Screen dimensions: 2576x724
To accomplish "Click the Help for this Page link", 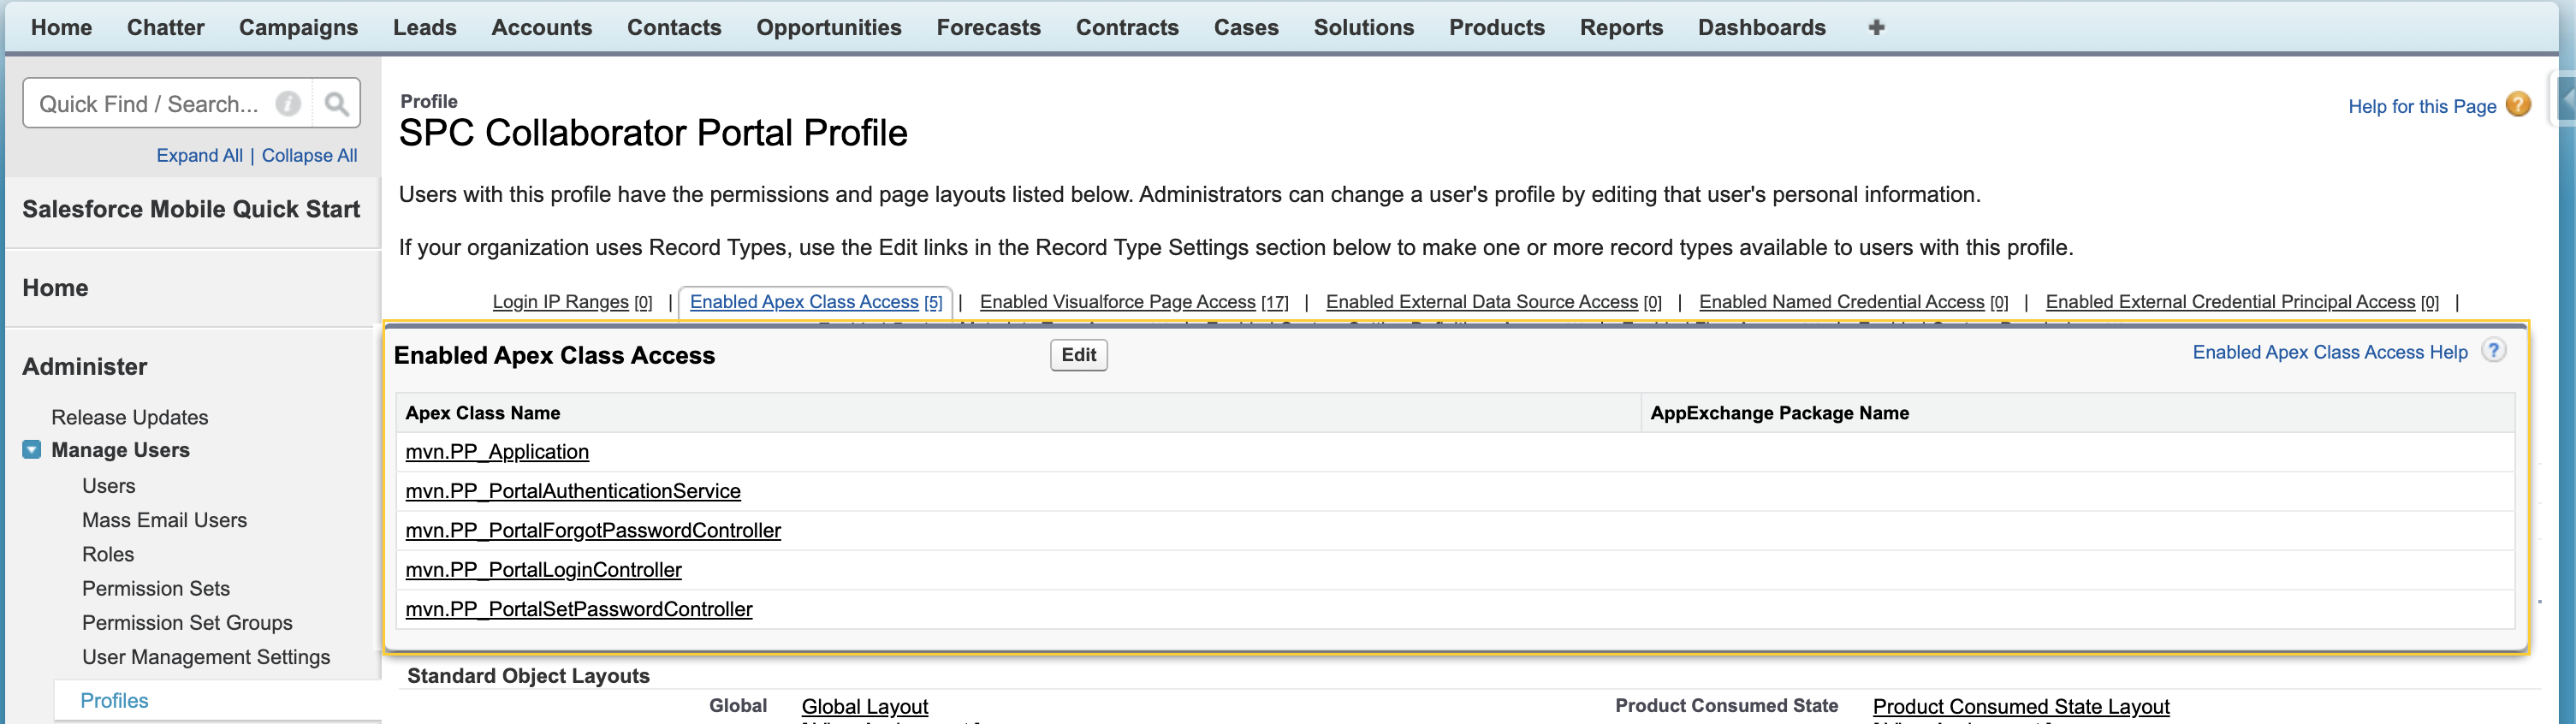I will pos(2421,106).
